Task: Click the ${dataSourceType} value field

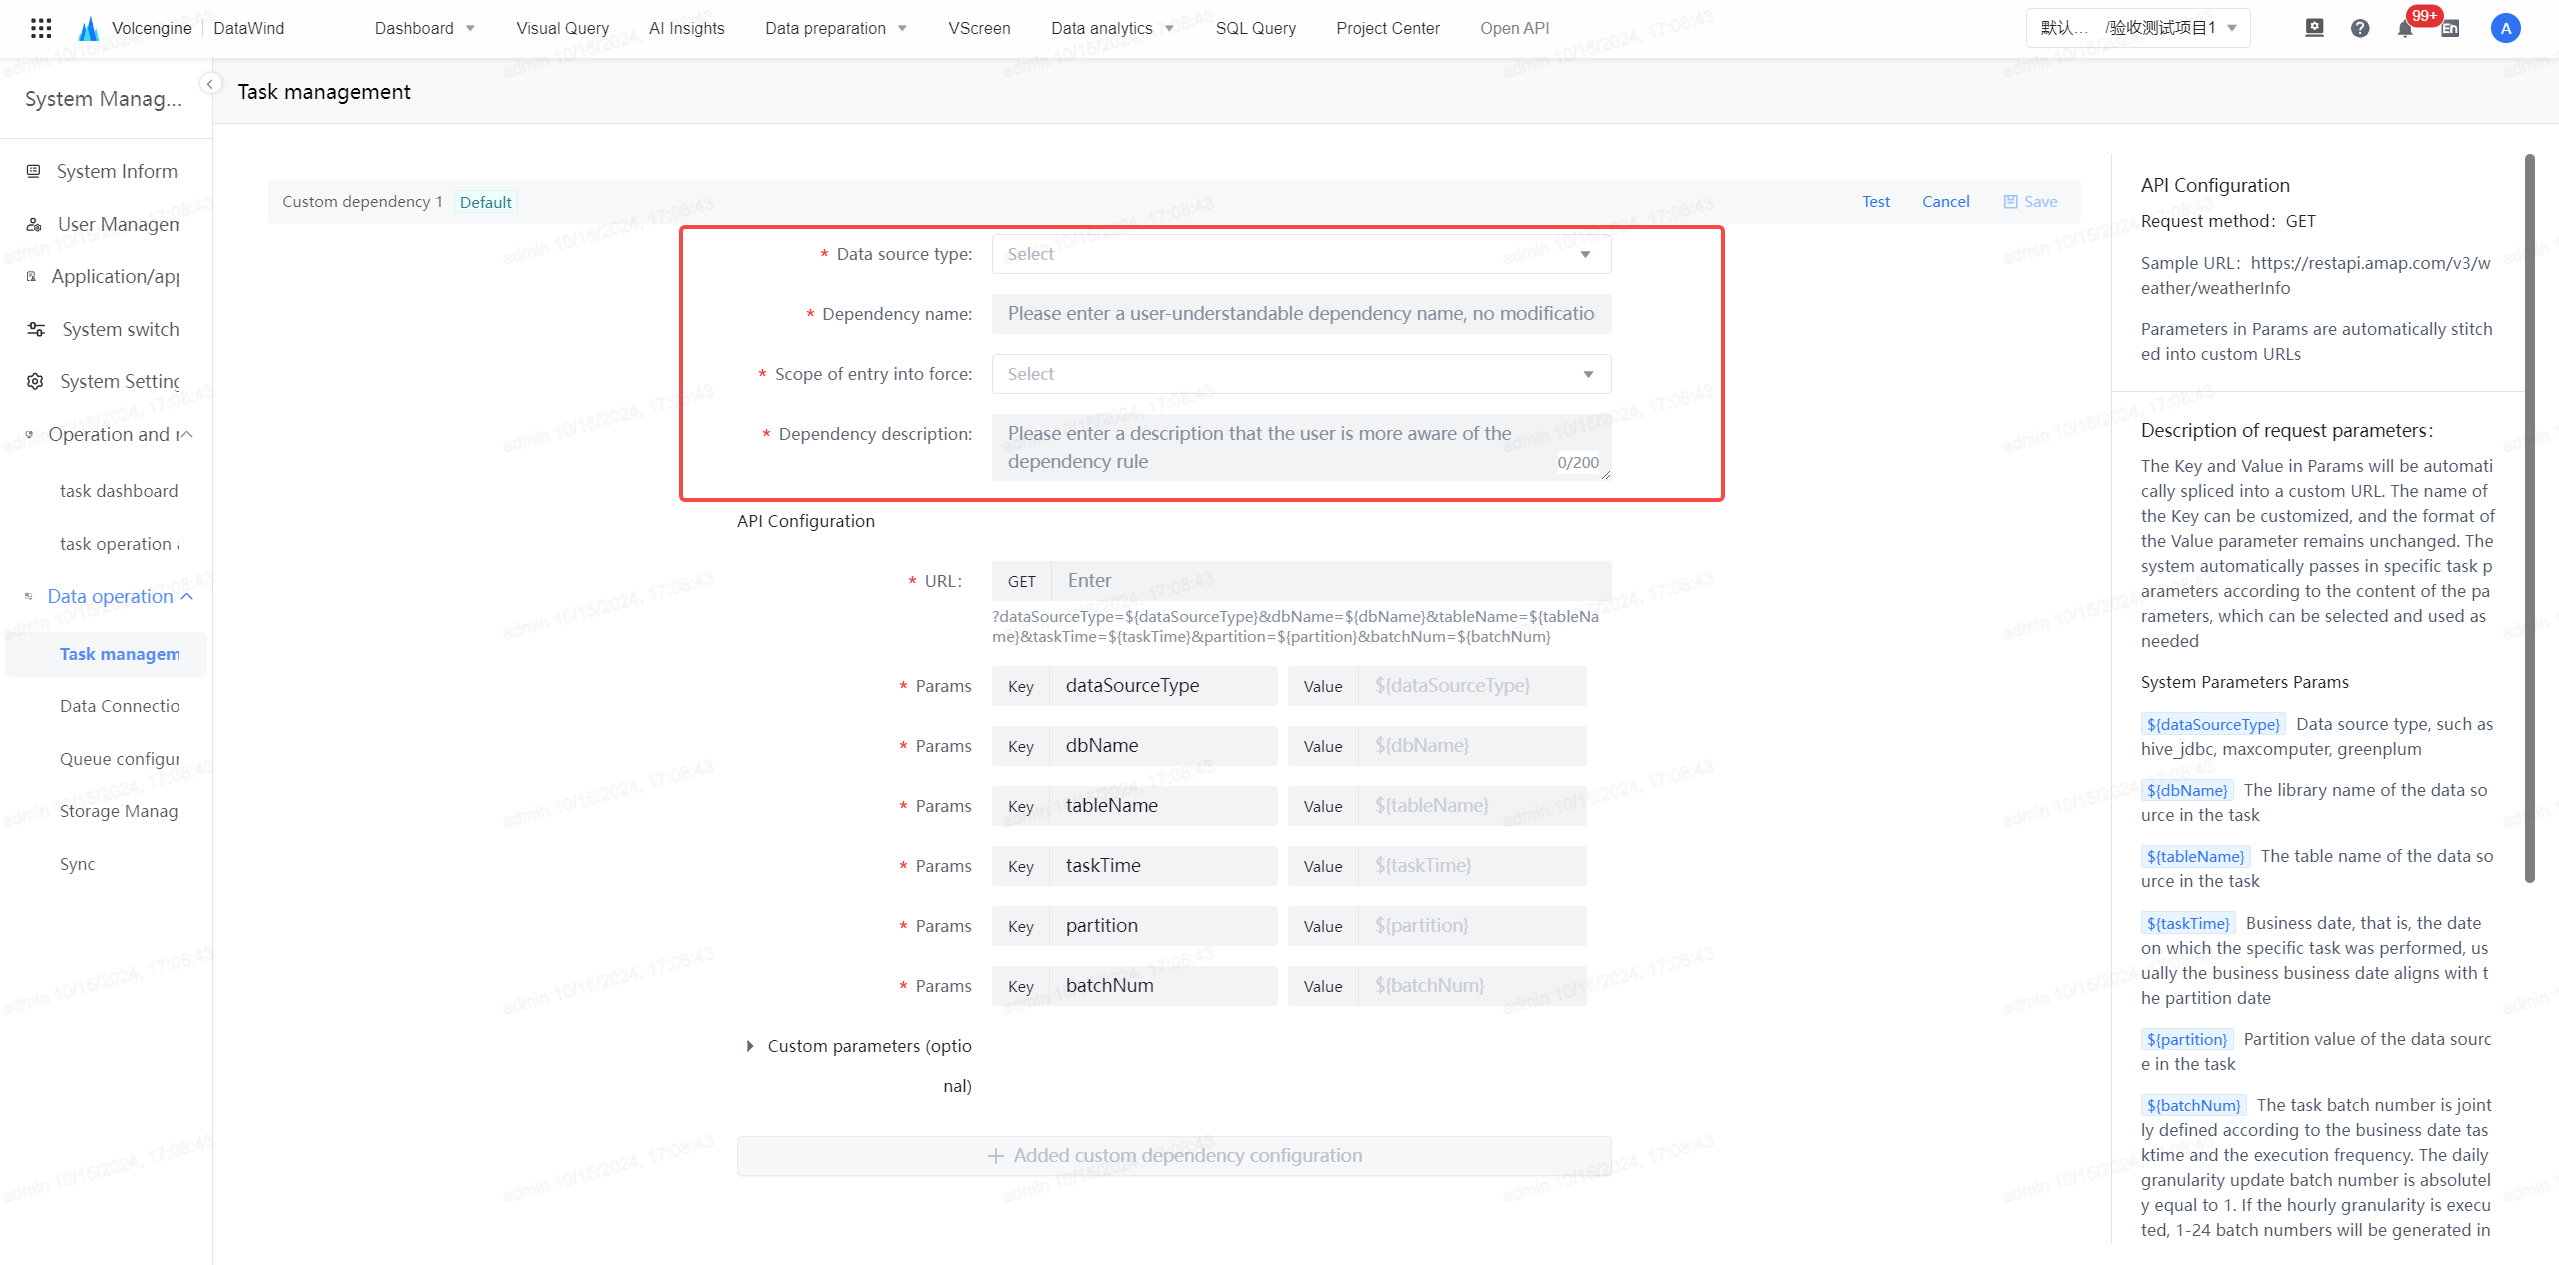Action: click(1472, 686)
